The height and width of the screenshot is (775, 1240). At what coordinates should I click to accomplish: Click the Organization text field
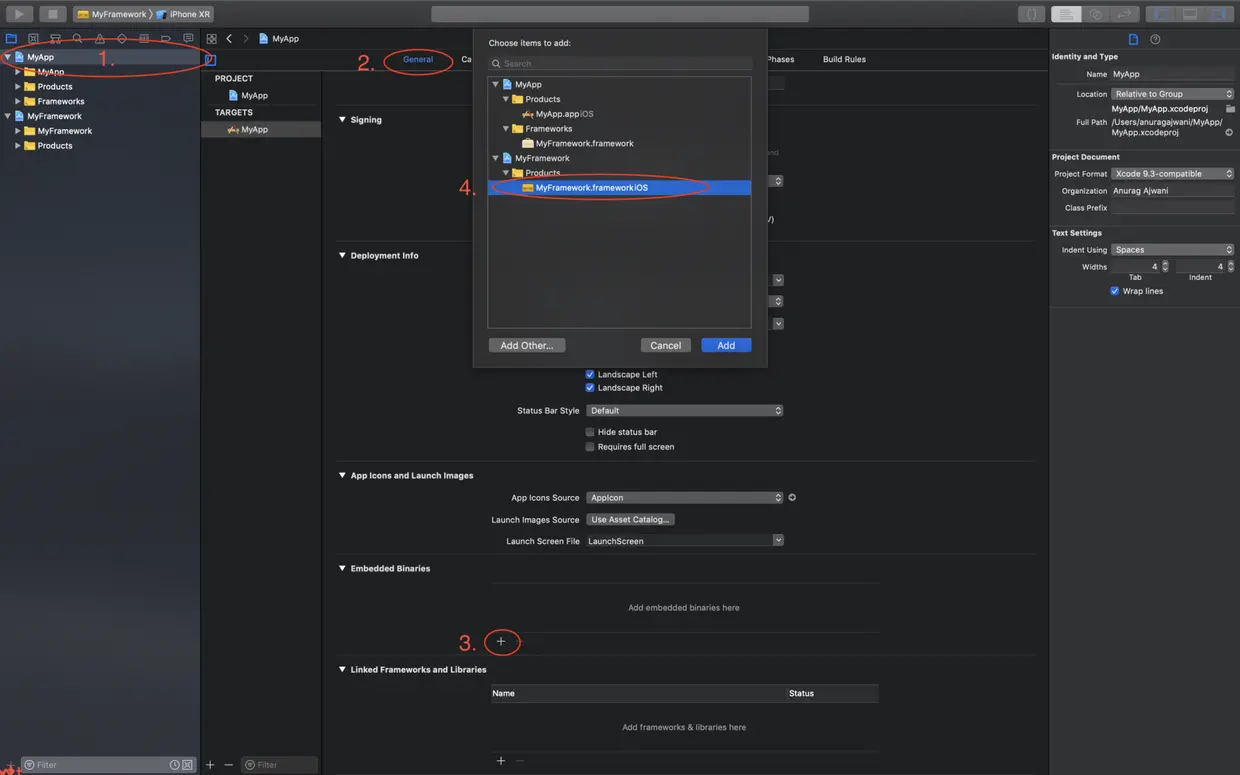(1173, 190)
